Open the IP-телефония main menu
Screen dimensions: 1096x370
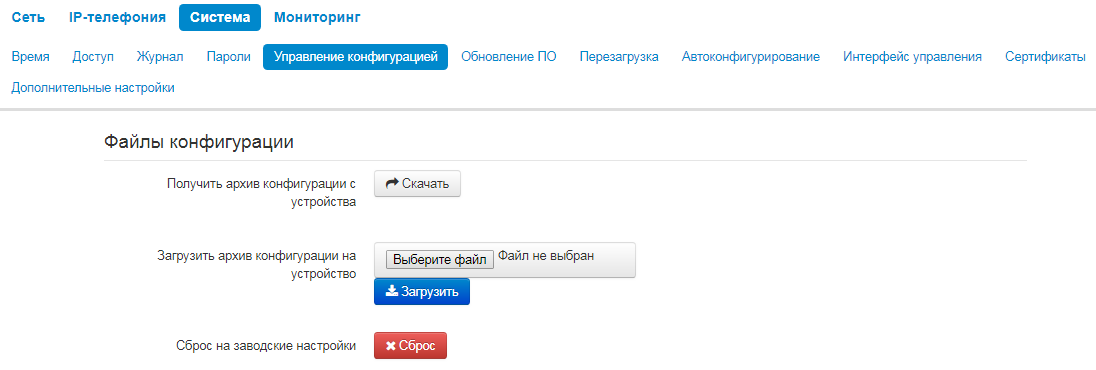(117, 17)
